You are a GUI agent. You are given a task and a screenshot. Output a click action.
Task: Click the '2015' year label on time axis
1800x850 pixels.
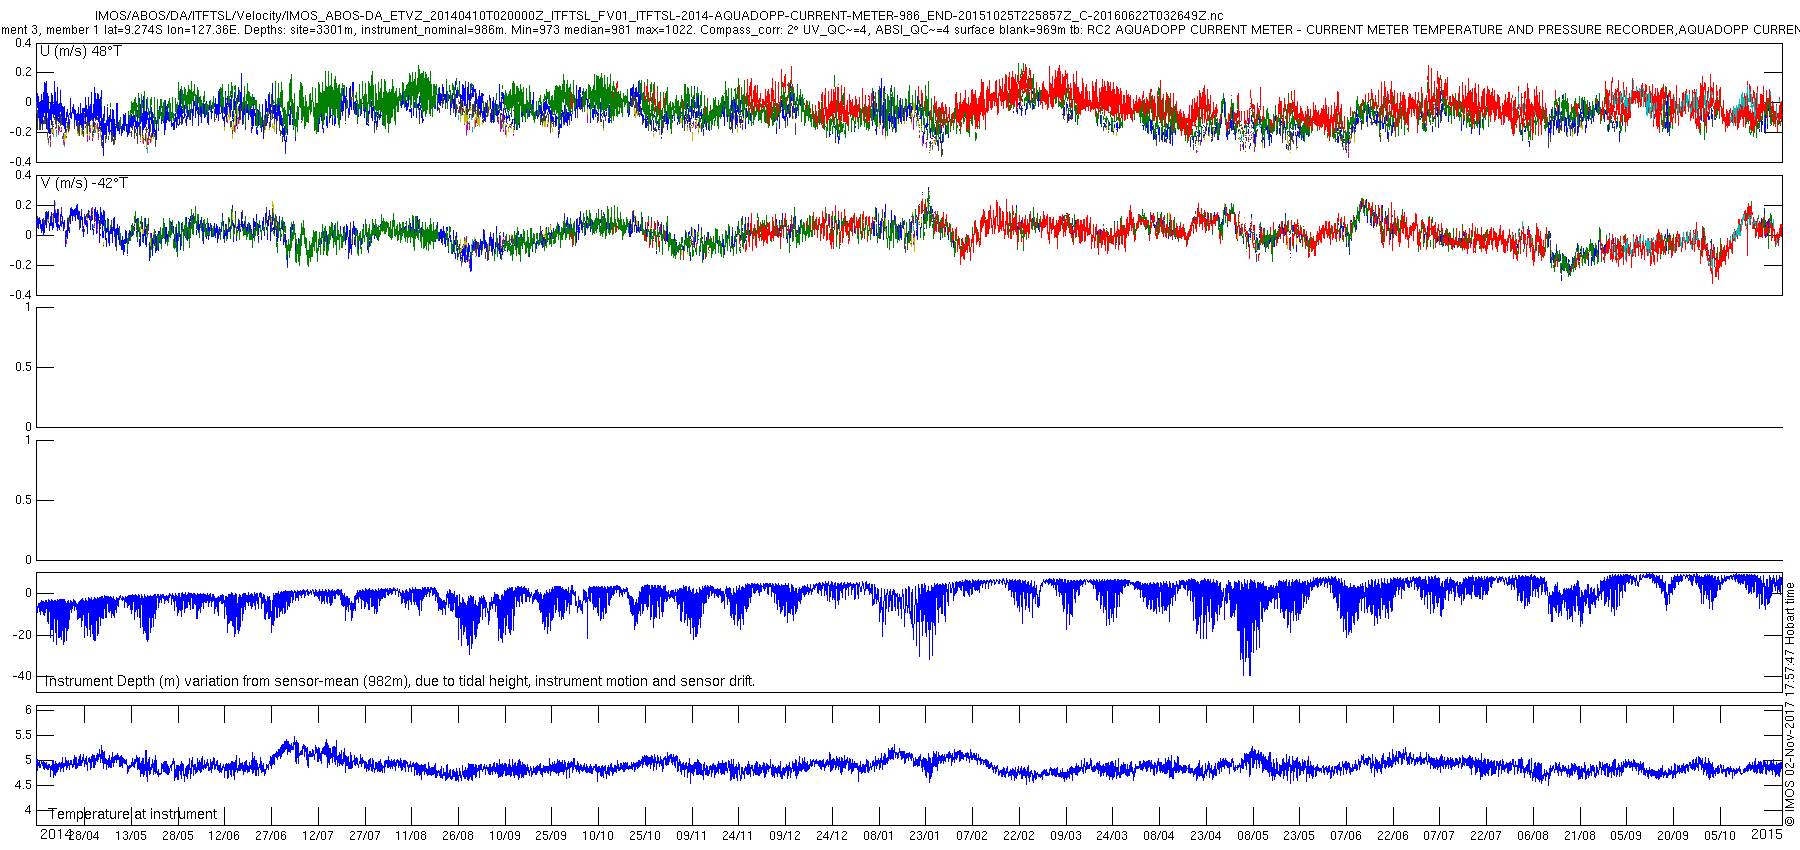pyautogui.click(x=1767, y=834)
